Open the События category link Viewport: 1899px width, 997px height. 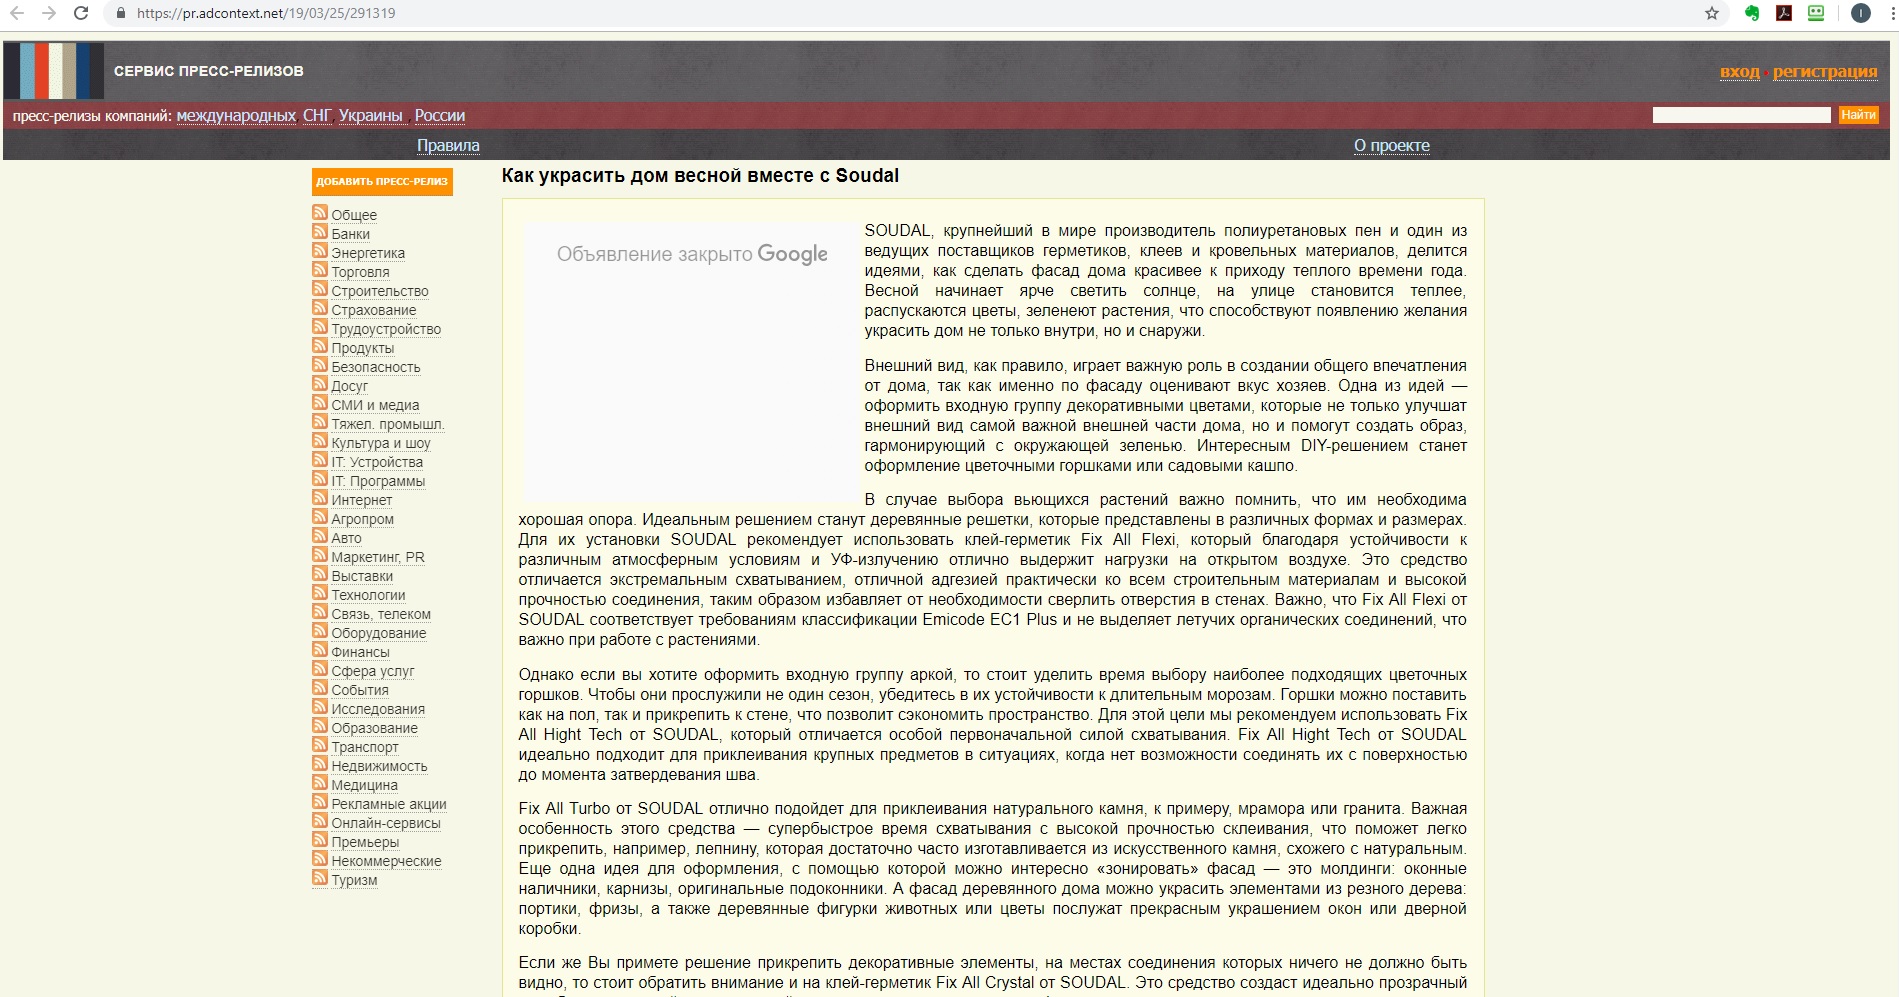pos(360,690)
